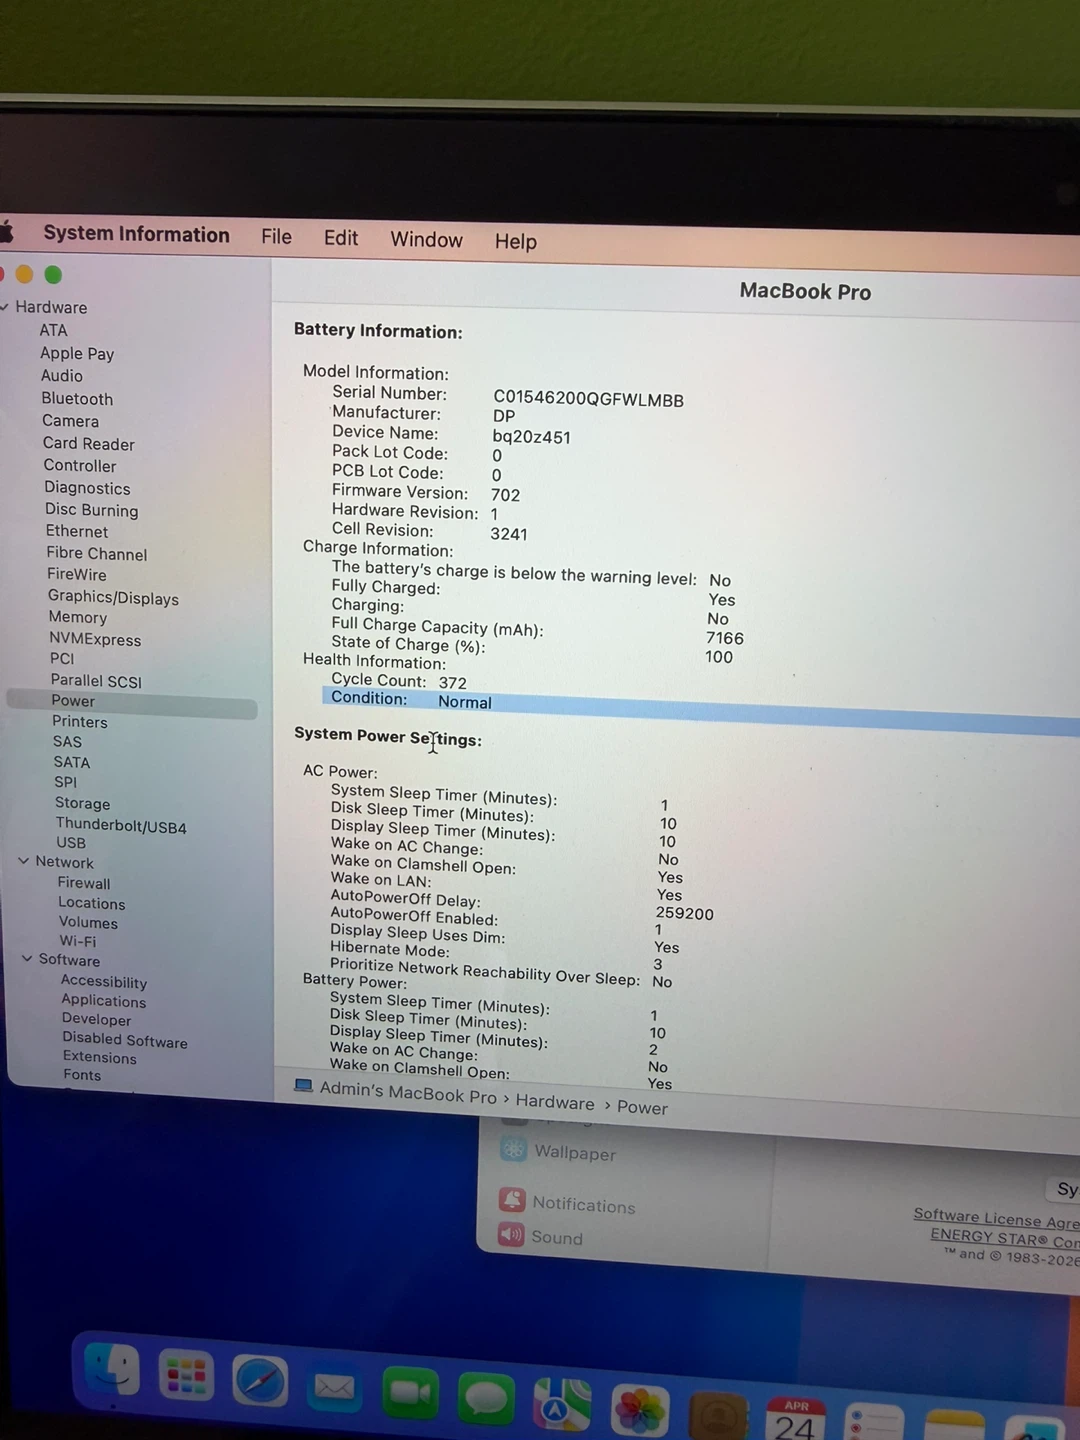Open the Help menu
Image resolution: width=1080 pixels, height=1440 pixels.
(515, 242)
